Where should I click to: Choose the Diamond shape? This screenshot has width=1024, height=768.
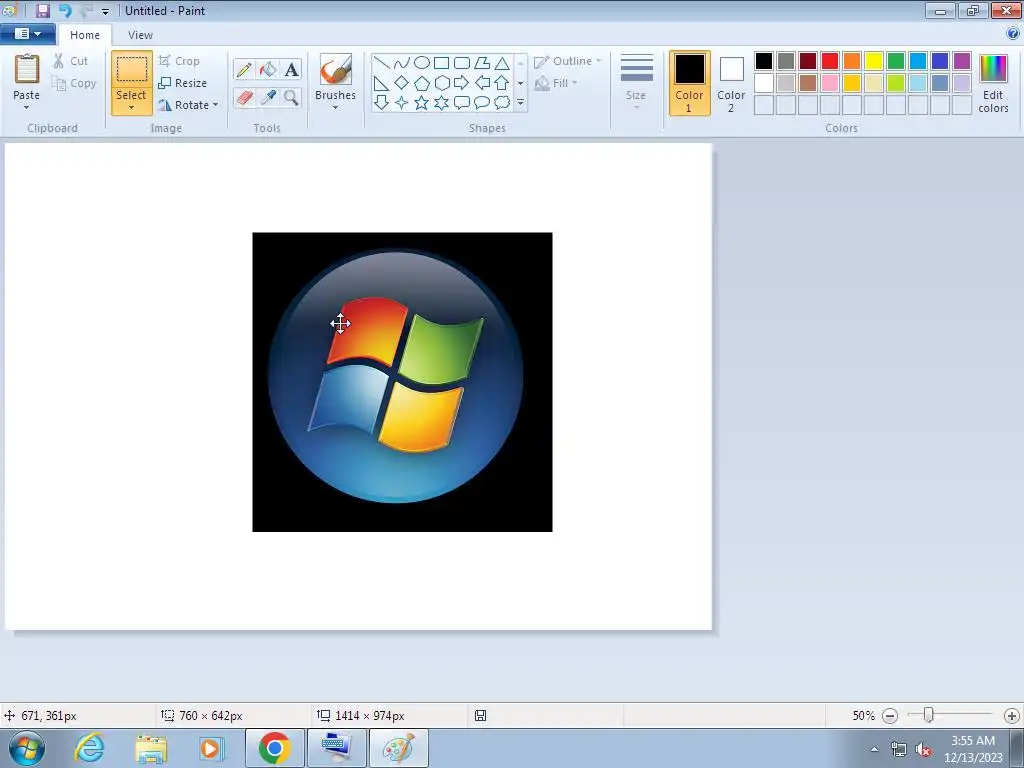[402, 83]
